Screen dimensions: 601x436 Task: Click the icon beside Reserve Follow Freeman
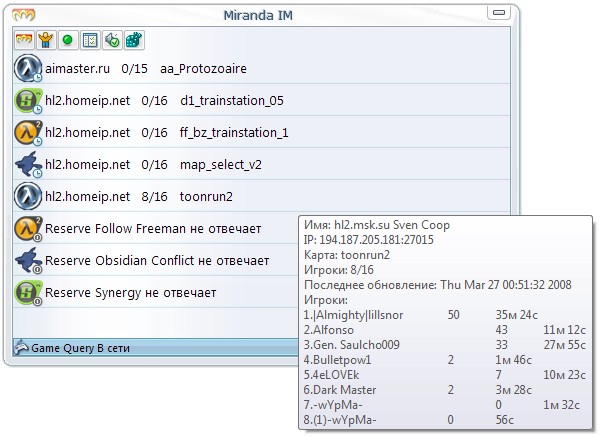pyautogui.click(x=28, y=228)
